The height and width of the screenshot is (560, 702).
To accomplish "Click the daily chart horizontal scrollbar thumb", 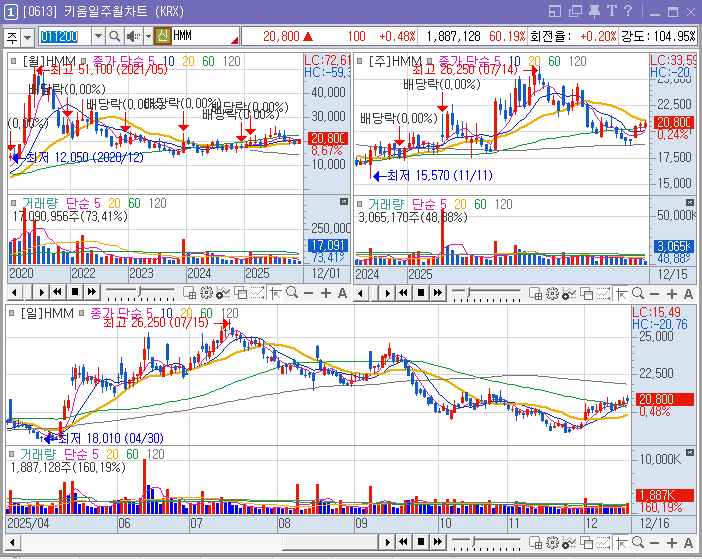I will [x=330, y=543].
